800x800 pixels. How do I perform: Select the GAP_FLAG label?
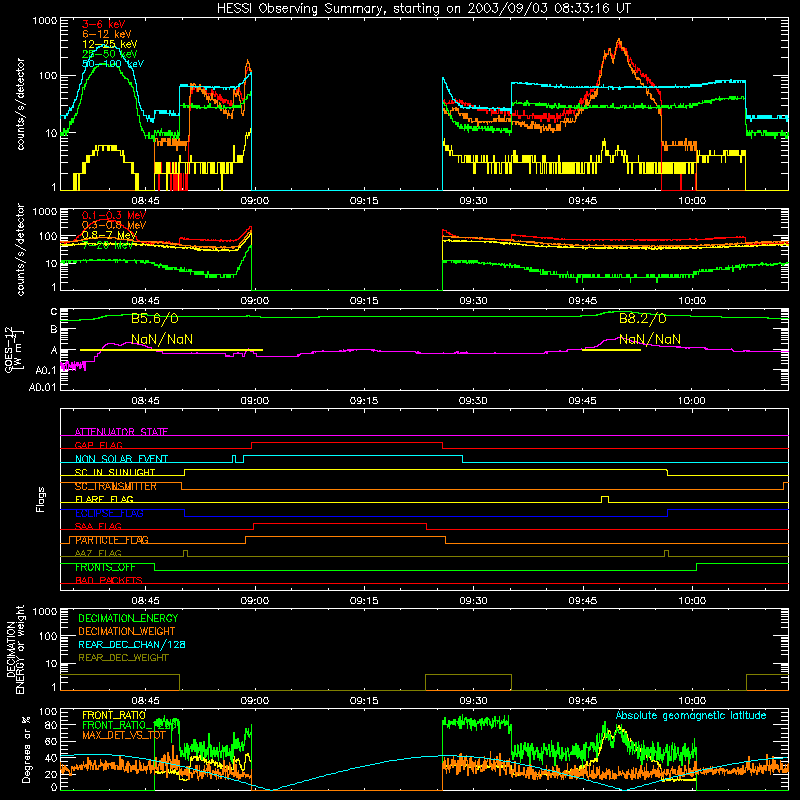[x=98, y=445]
